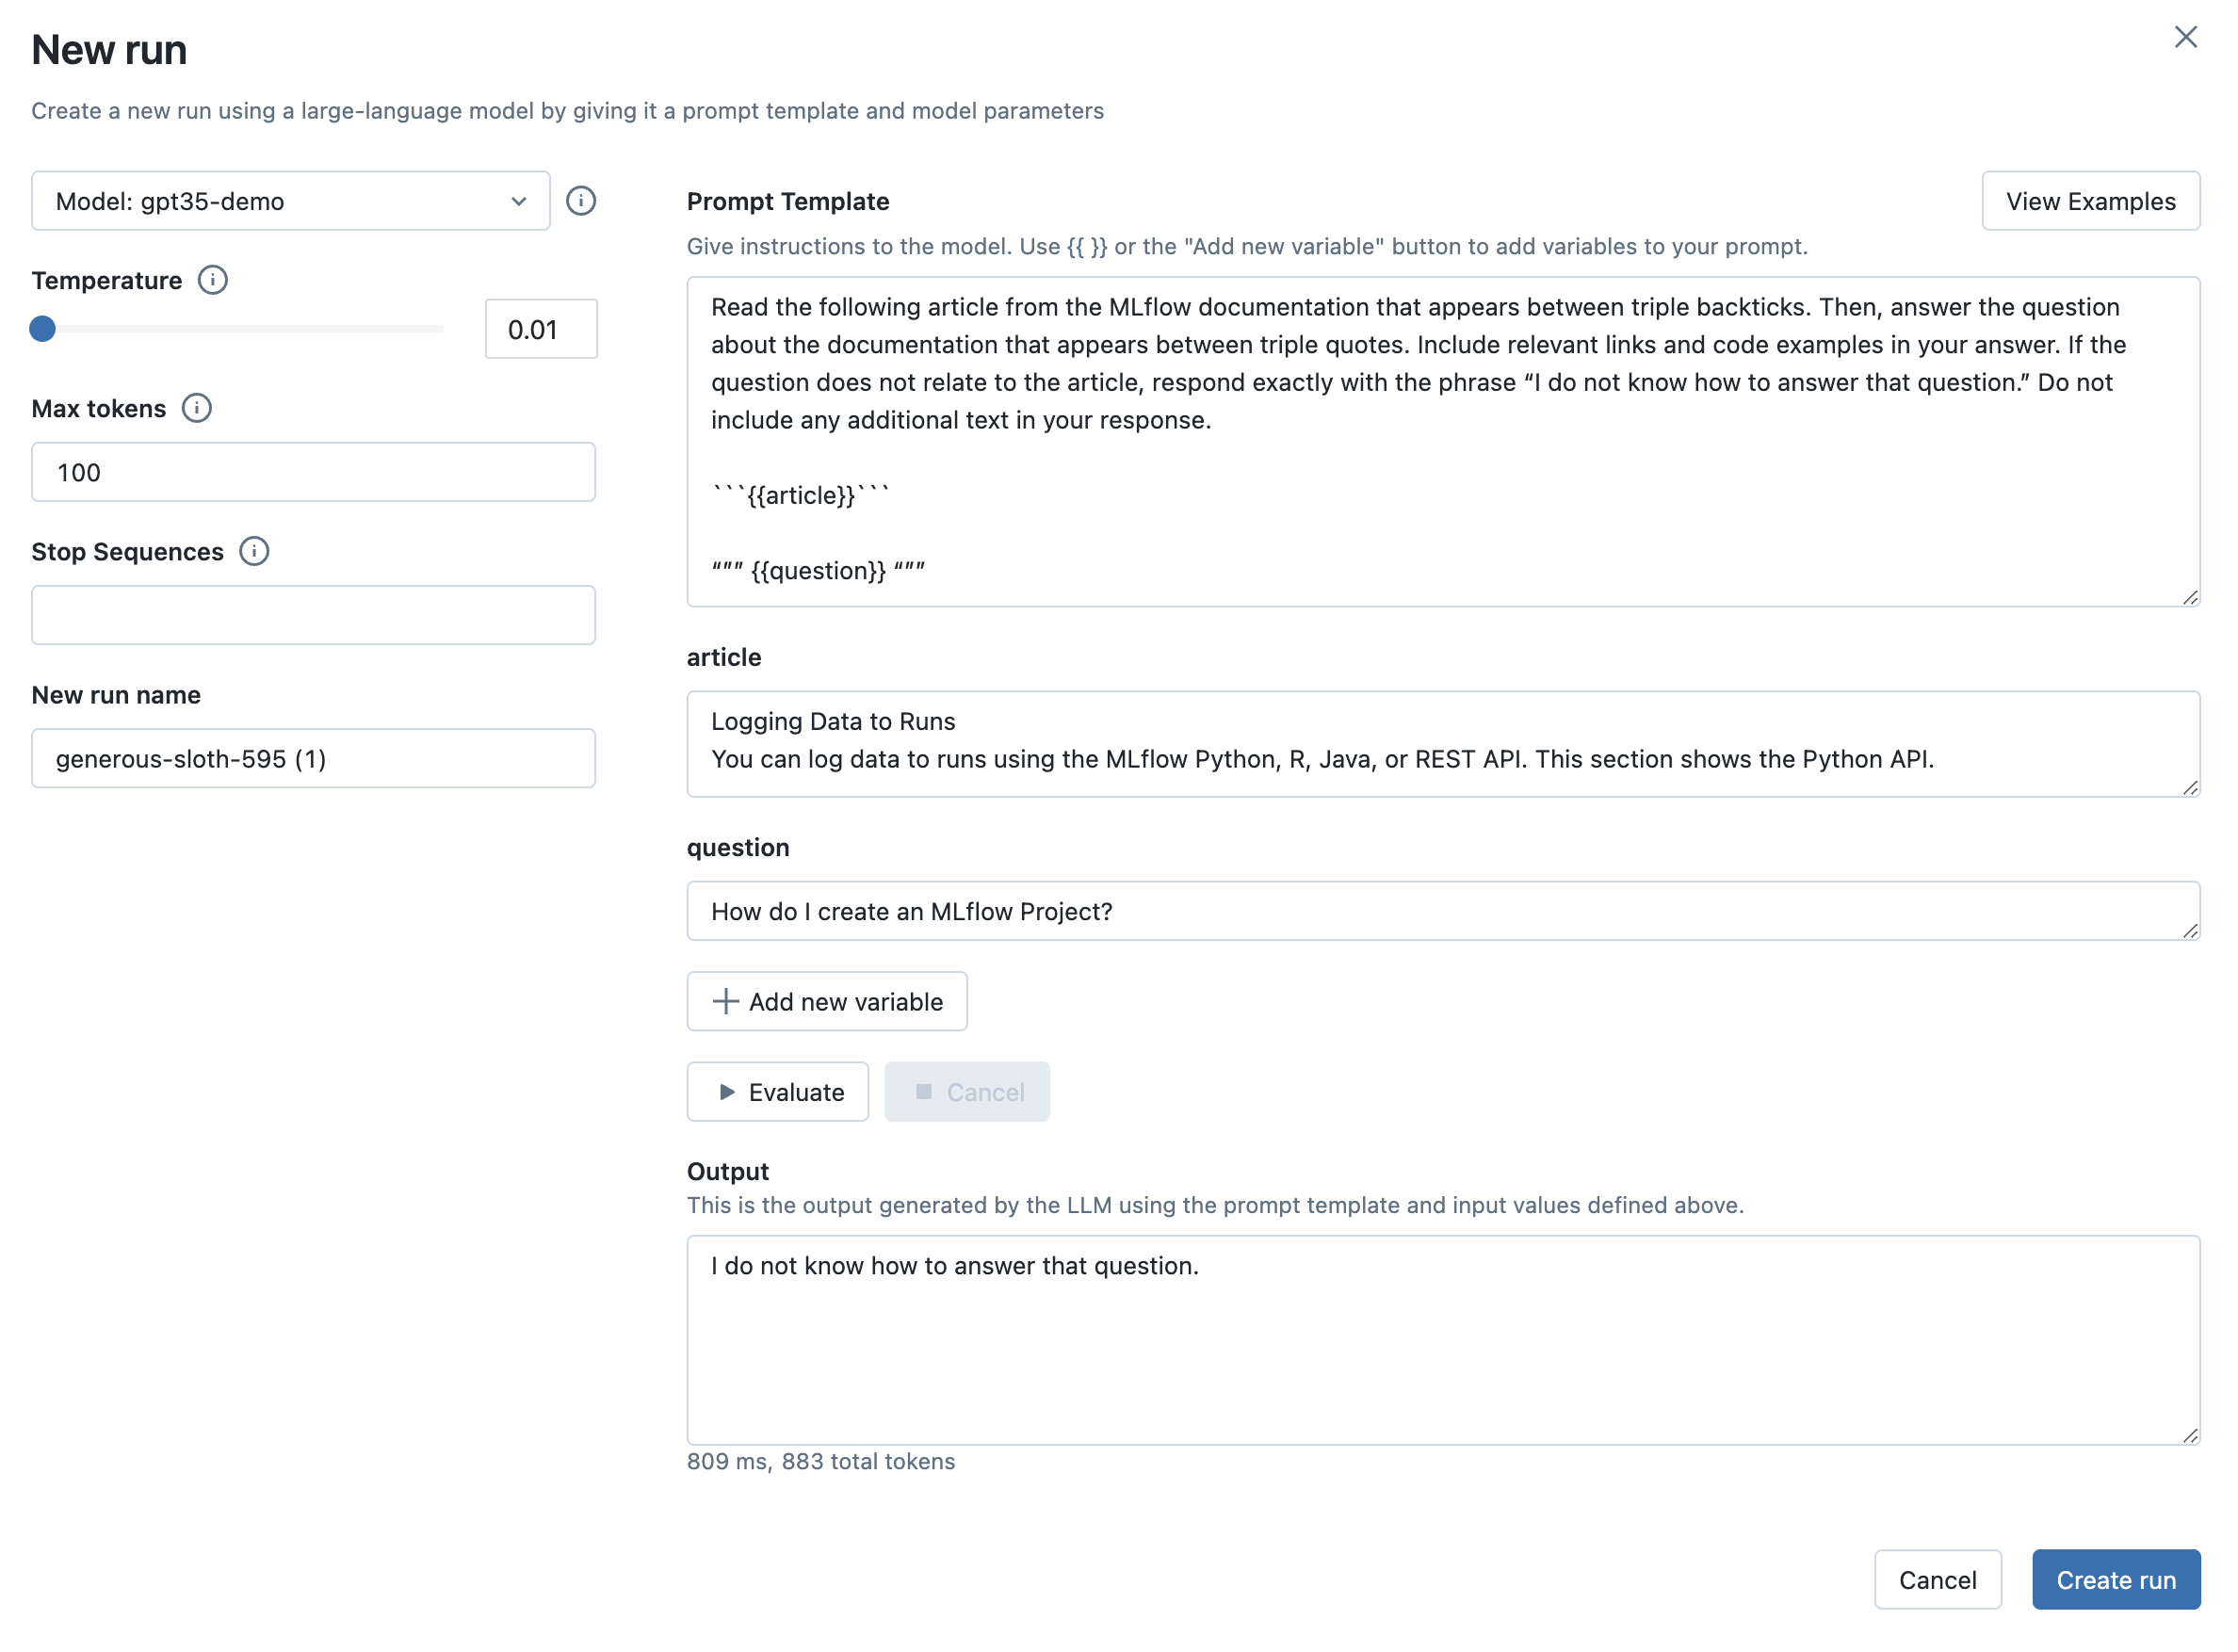
Task: Click the Prompt Template resize handle
Action: coord(2190,597)
